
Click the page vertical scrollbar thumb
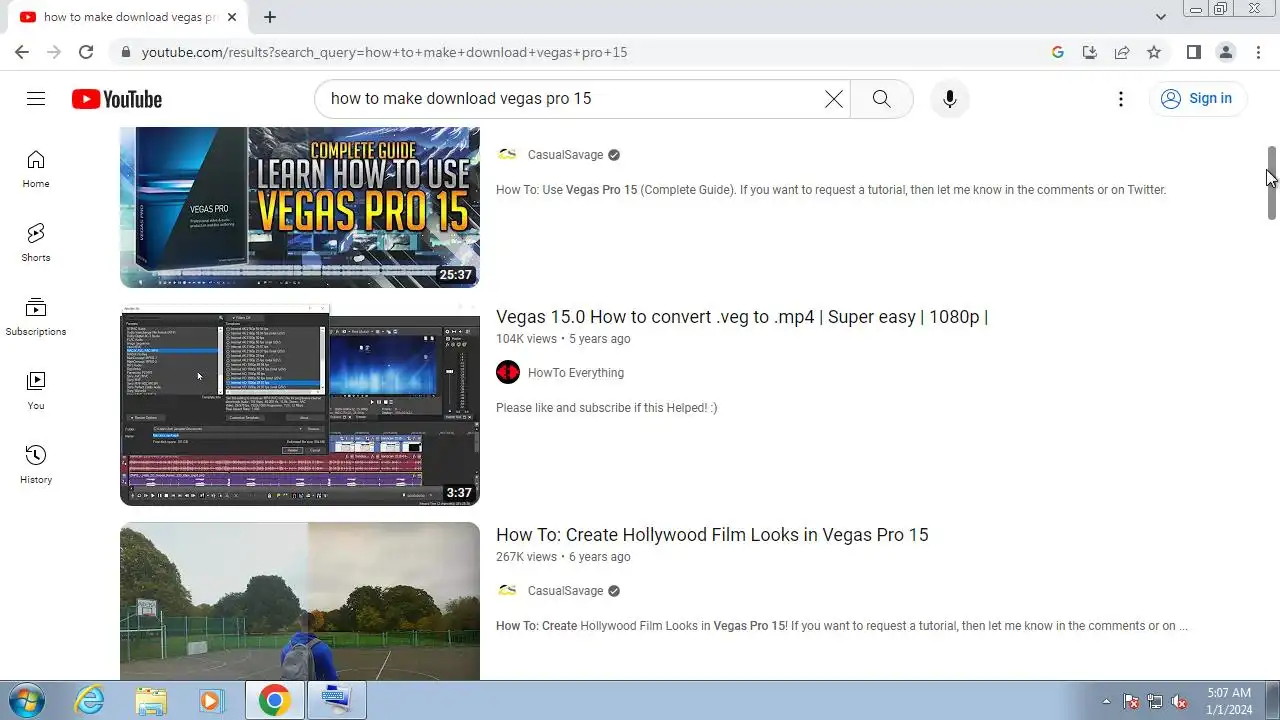[x=1272, y=183]
